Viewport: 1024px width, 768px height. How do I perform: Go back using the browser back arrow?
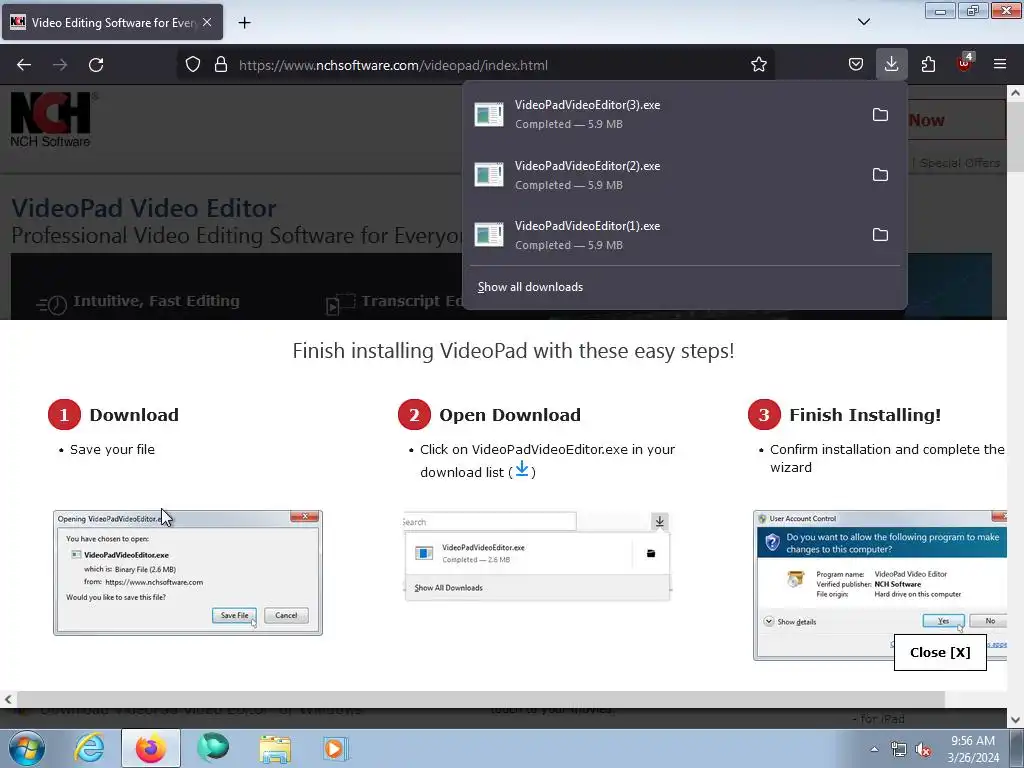tap(24, 65)
